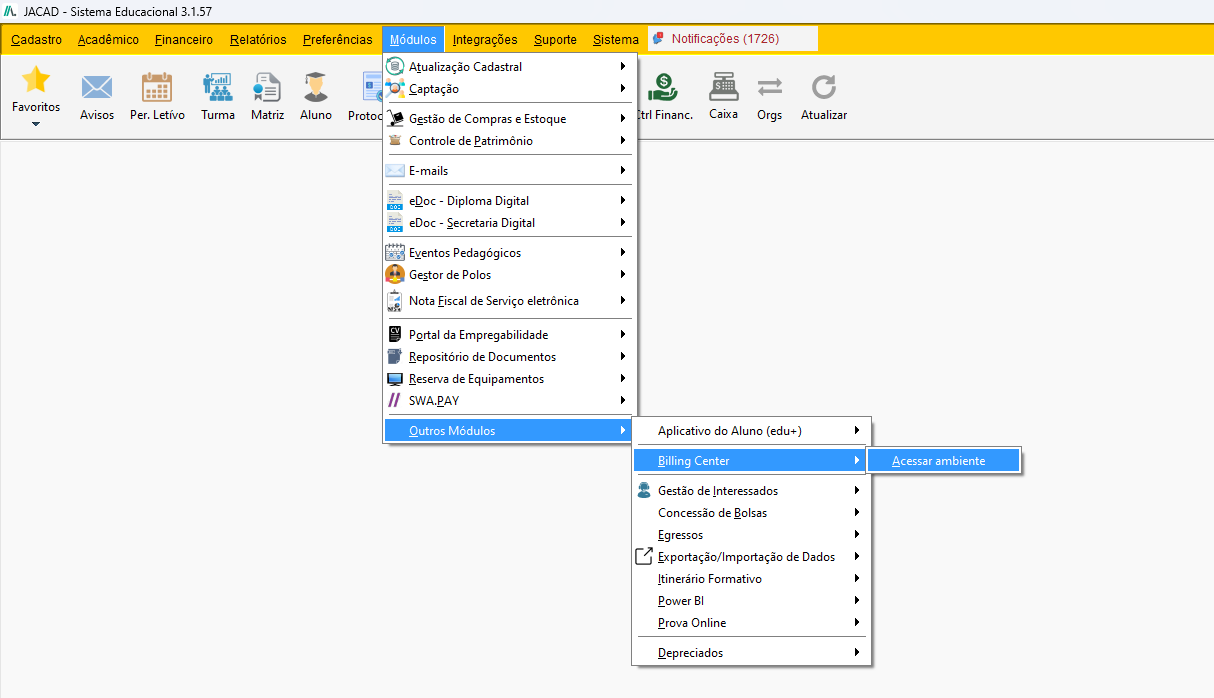Image resolution: width=1214 pixels, height=698 pixels.
Task: Click the Gestor de Polos icon
Action: click(x=394, y=275)
